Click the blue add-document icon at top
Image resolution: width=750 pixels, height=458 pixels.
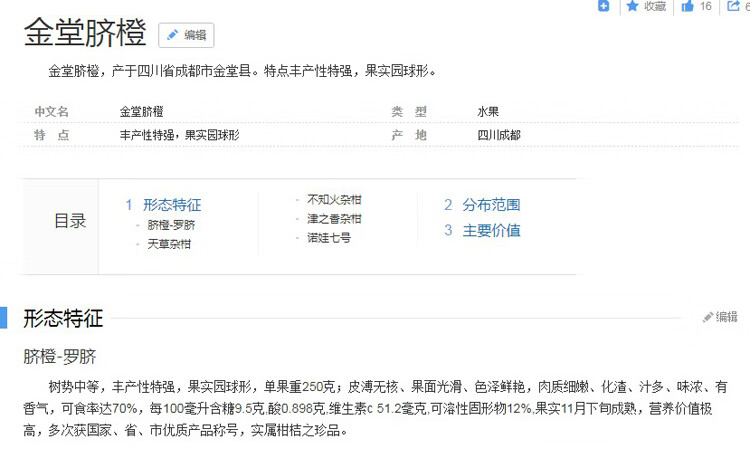tap(604, 6)
